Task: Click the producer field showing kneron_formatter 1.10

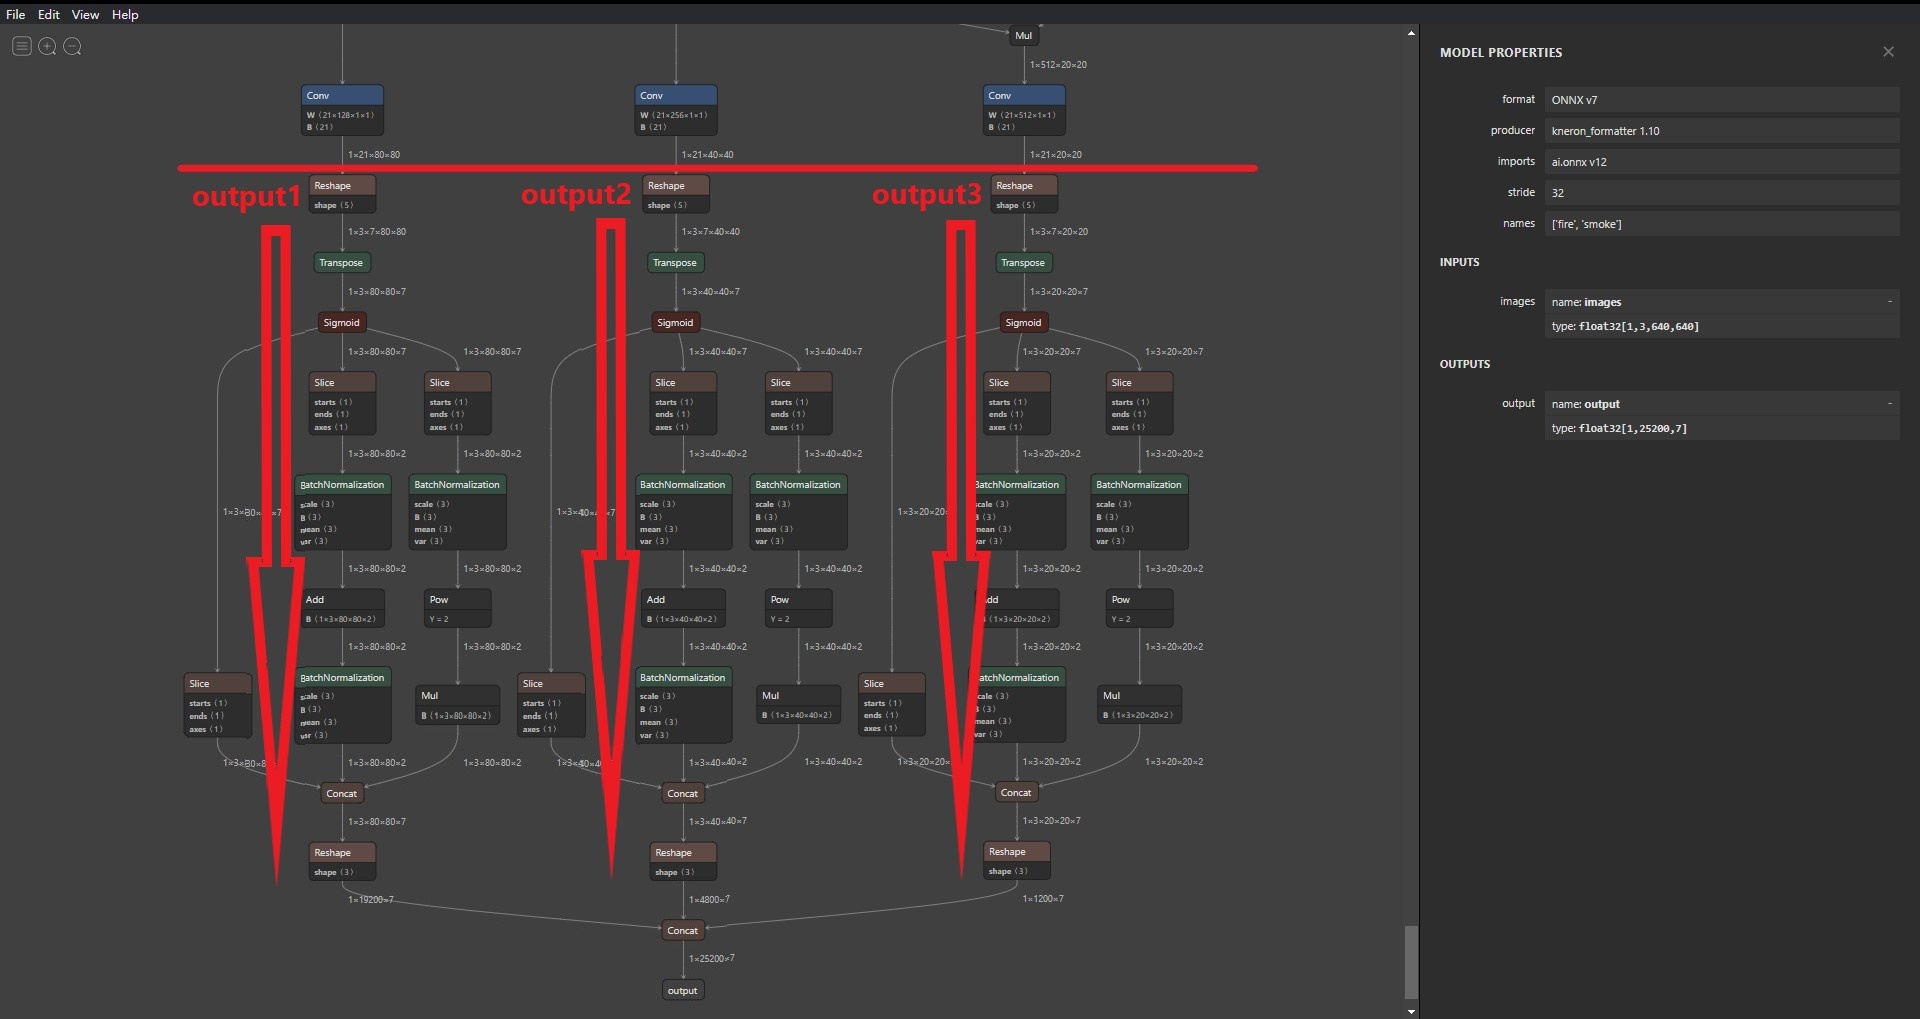Action: pyautogui.click(x=1720, y=131)
